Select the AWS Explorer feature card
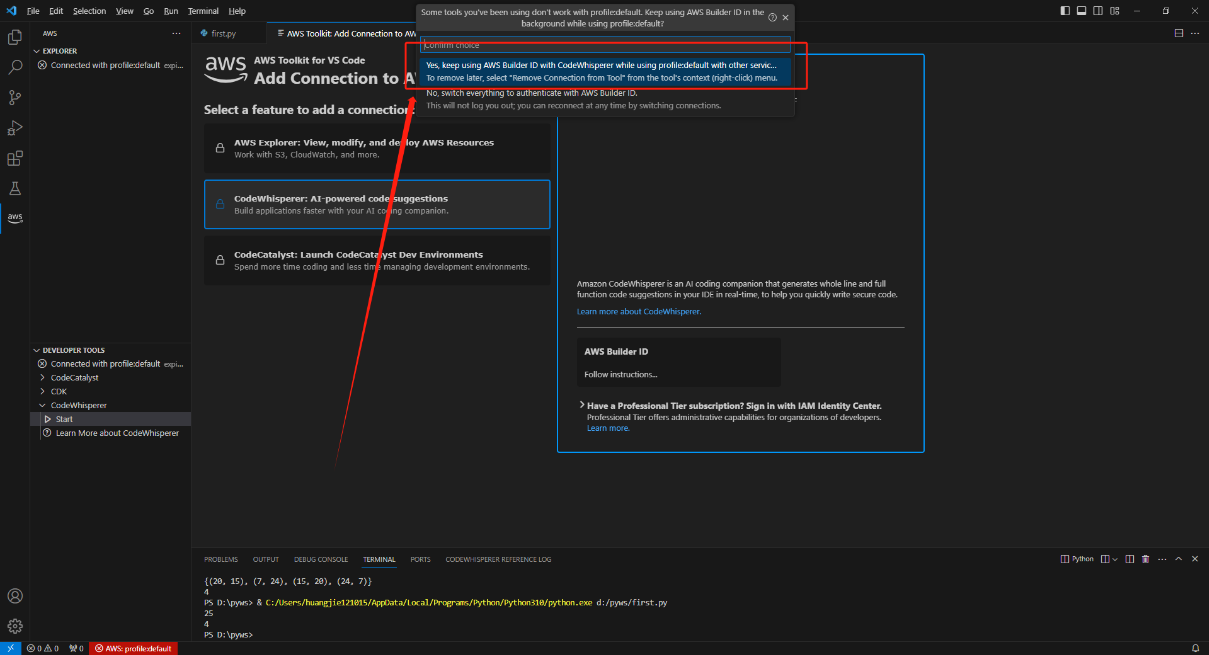The width and height of the screenshot is (1209, 655). [377, 148]
